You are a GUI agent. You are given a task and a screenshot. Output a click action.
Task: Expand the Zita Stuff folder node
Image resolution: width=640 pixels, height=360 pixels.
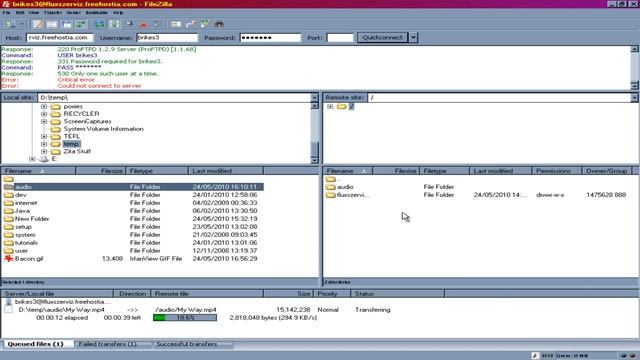pyautogui.click(x=44, y=151)
